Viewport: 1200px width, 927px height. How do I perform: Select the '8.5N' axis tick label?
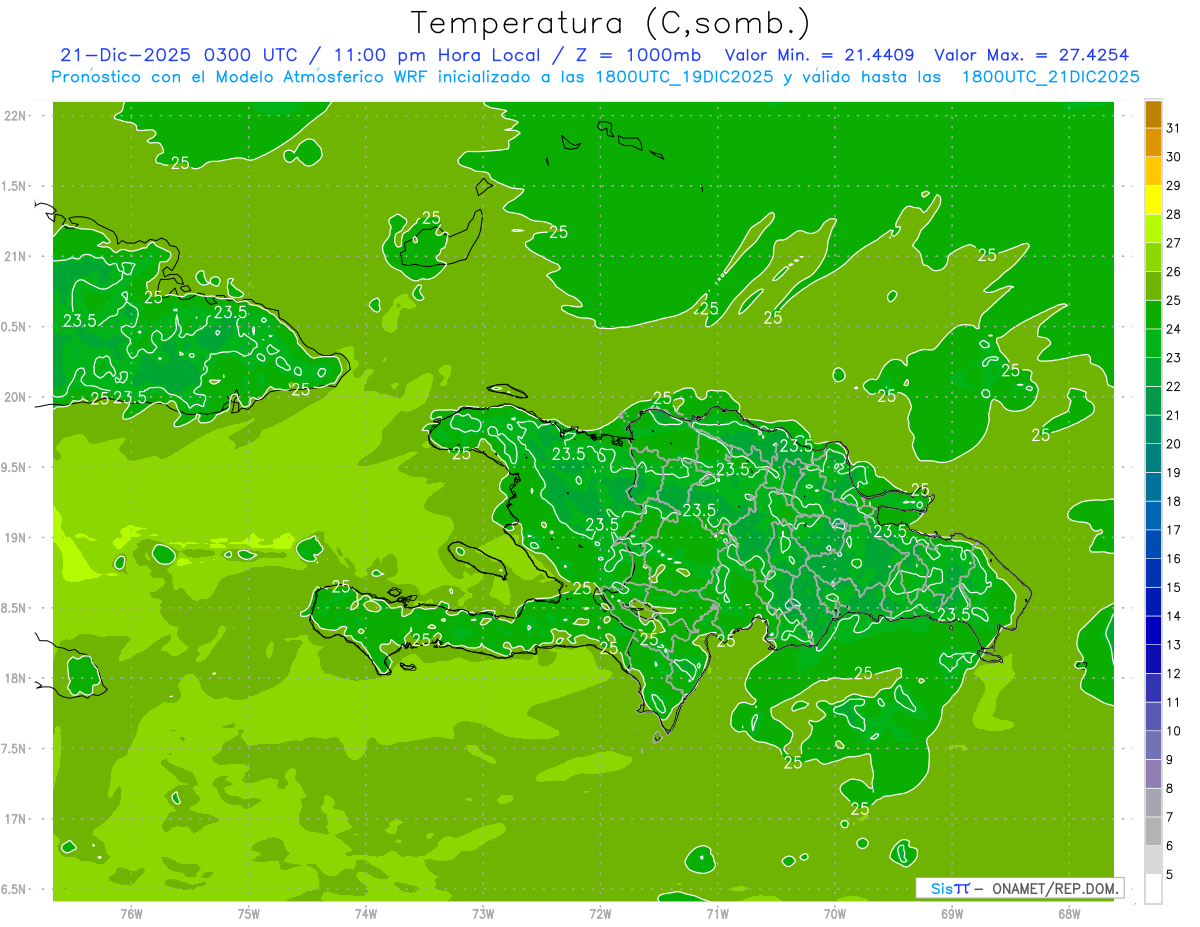[x=15, y=608]
